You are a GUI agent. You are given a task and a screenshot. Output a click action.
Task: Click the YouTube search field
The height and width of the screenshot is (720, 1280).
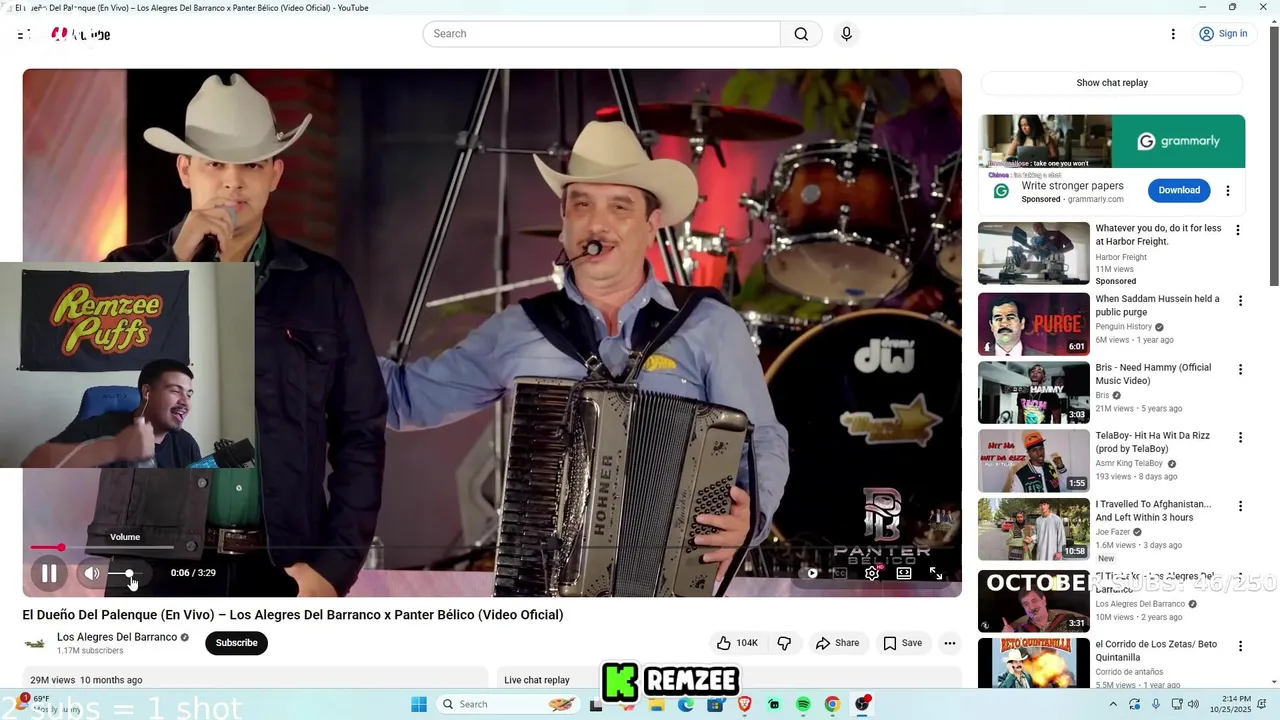[x=601, y=34]
